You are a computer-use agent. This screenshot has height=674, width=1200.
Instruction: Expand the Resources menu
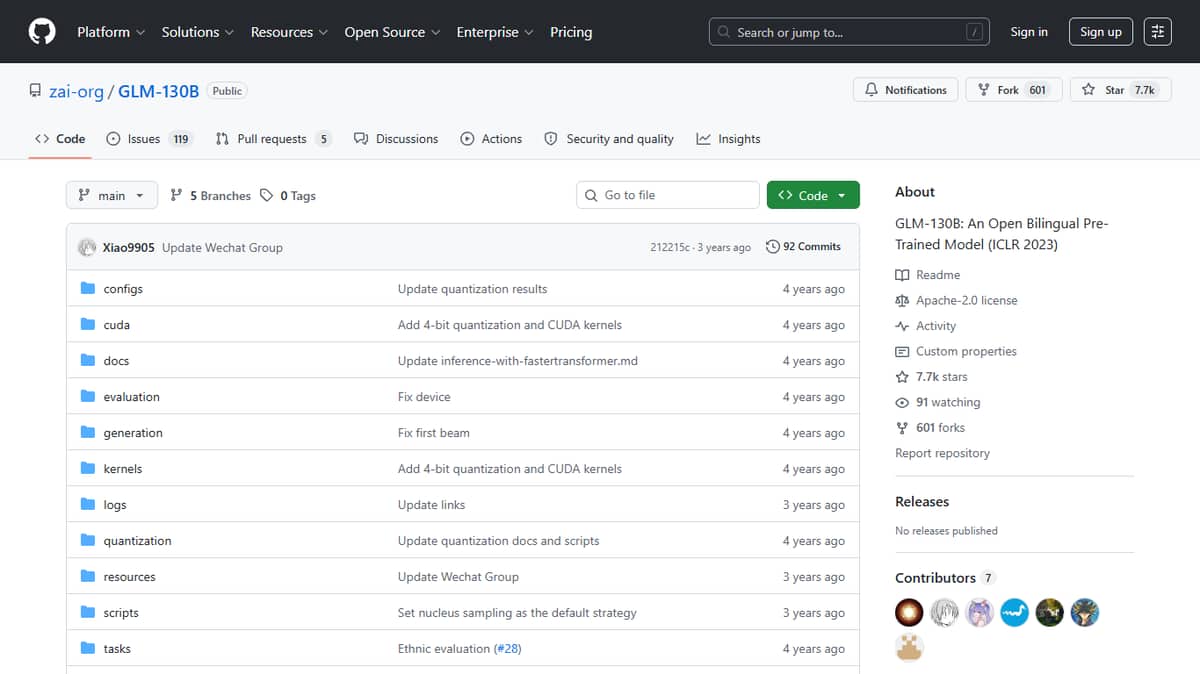[289, 32]
